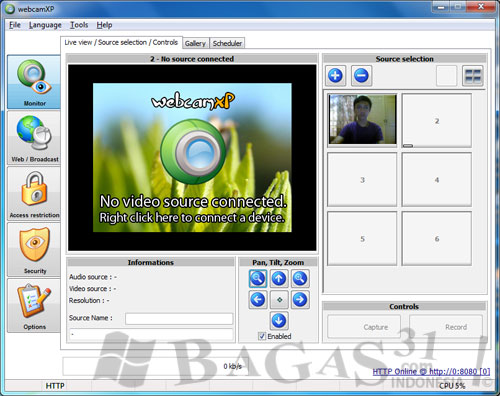Open the Security section
The width and height of the screenshot is (500, 396).
point(34,250)
